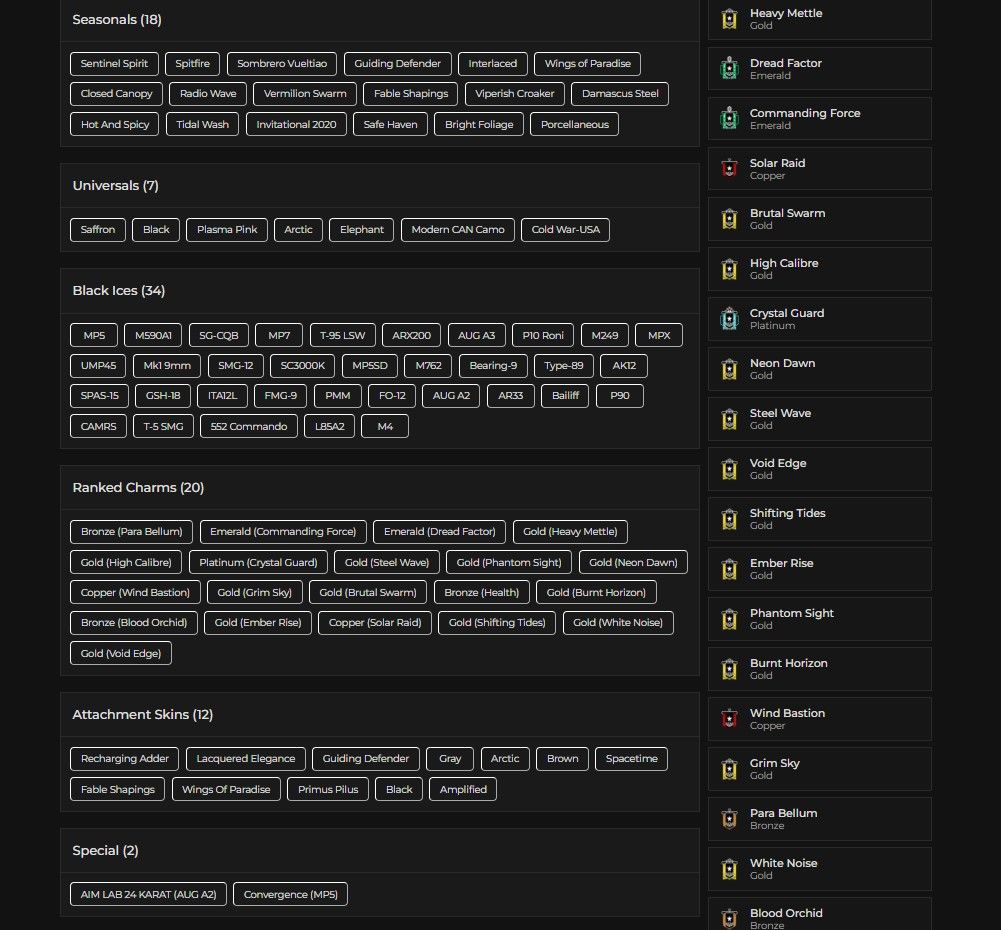Click the Wind Bastion copper charm icon

[729, 719]
